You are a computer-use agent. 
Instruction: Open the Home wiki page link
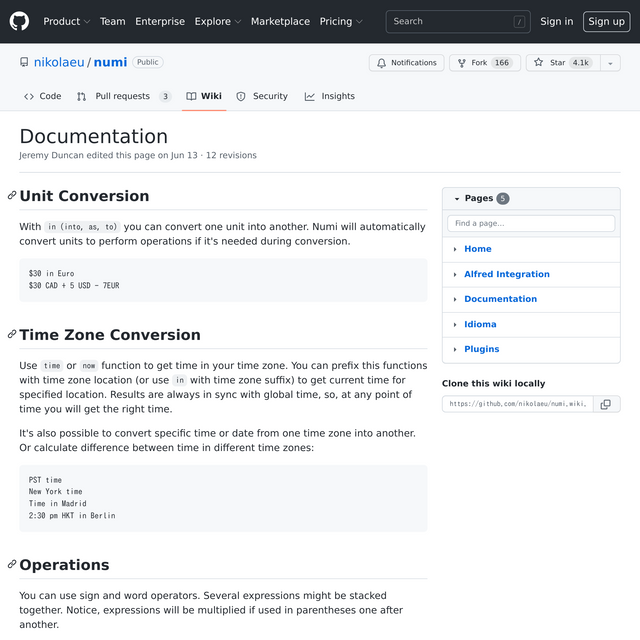(x=478, y=249)
